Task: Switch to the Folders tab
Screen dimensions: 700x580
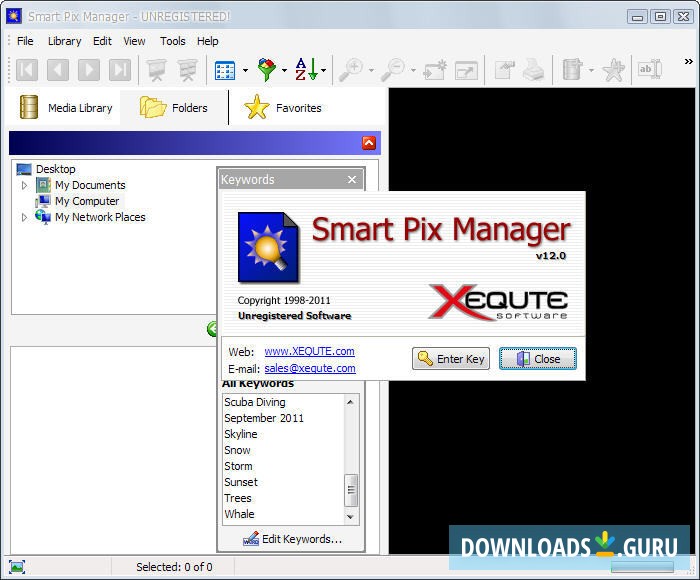Action: tap(174, 108)
